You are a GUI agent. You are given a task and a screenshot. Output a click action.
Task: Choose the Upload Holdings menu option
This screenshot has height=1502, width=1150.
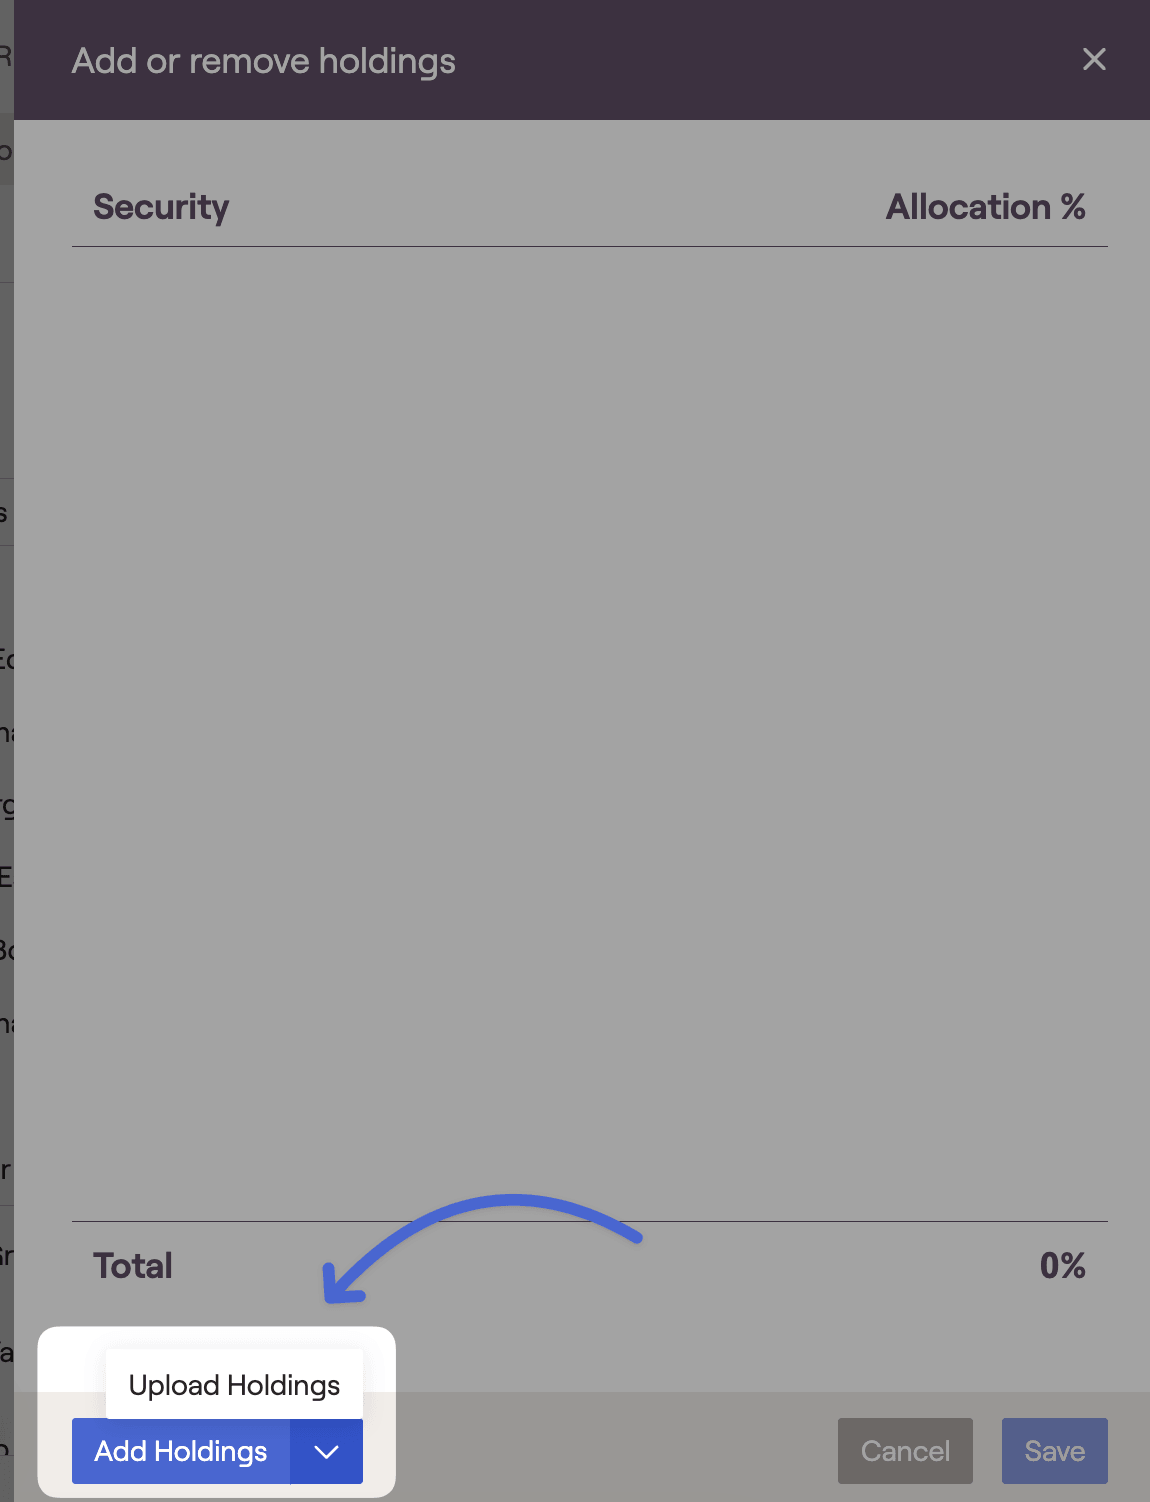tap(234, 1385)
